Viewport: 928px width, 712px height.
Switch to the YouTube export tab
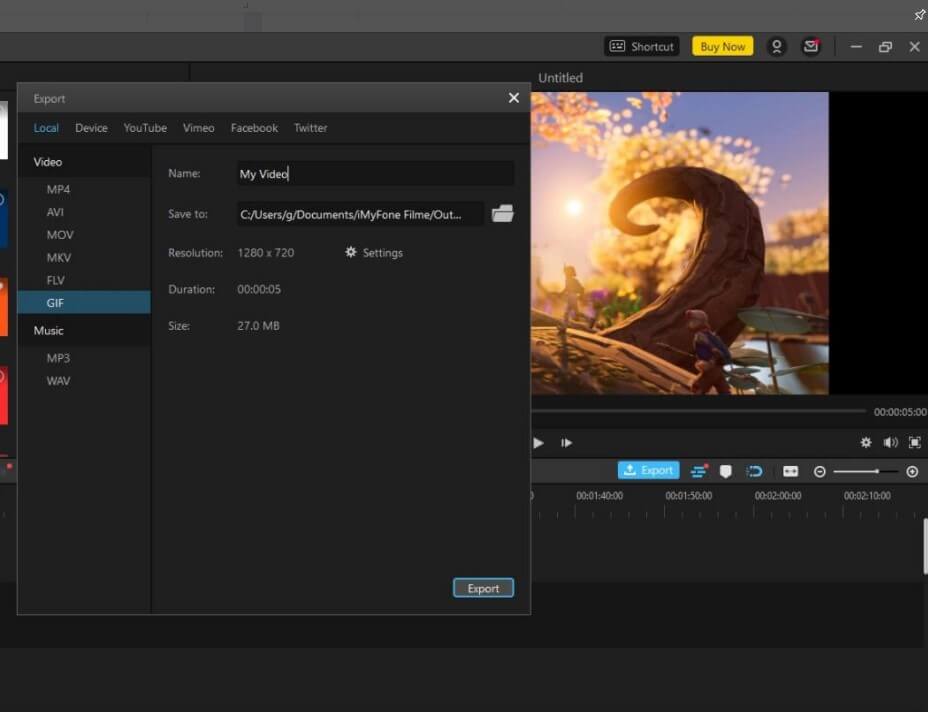[145, 128]
